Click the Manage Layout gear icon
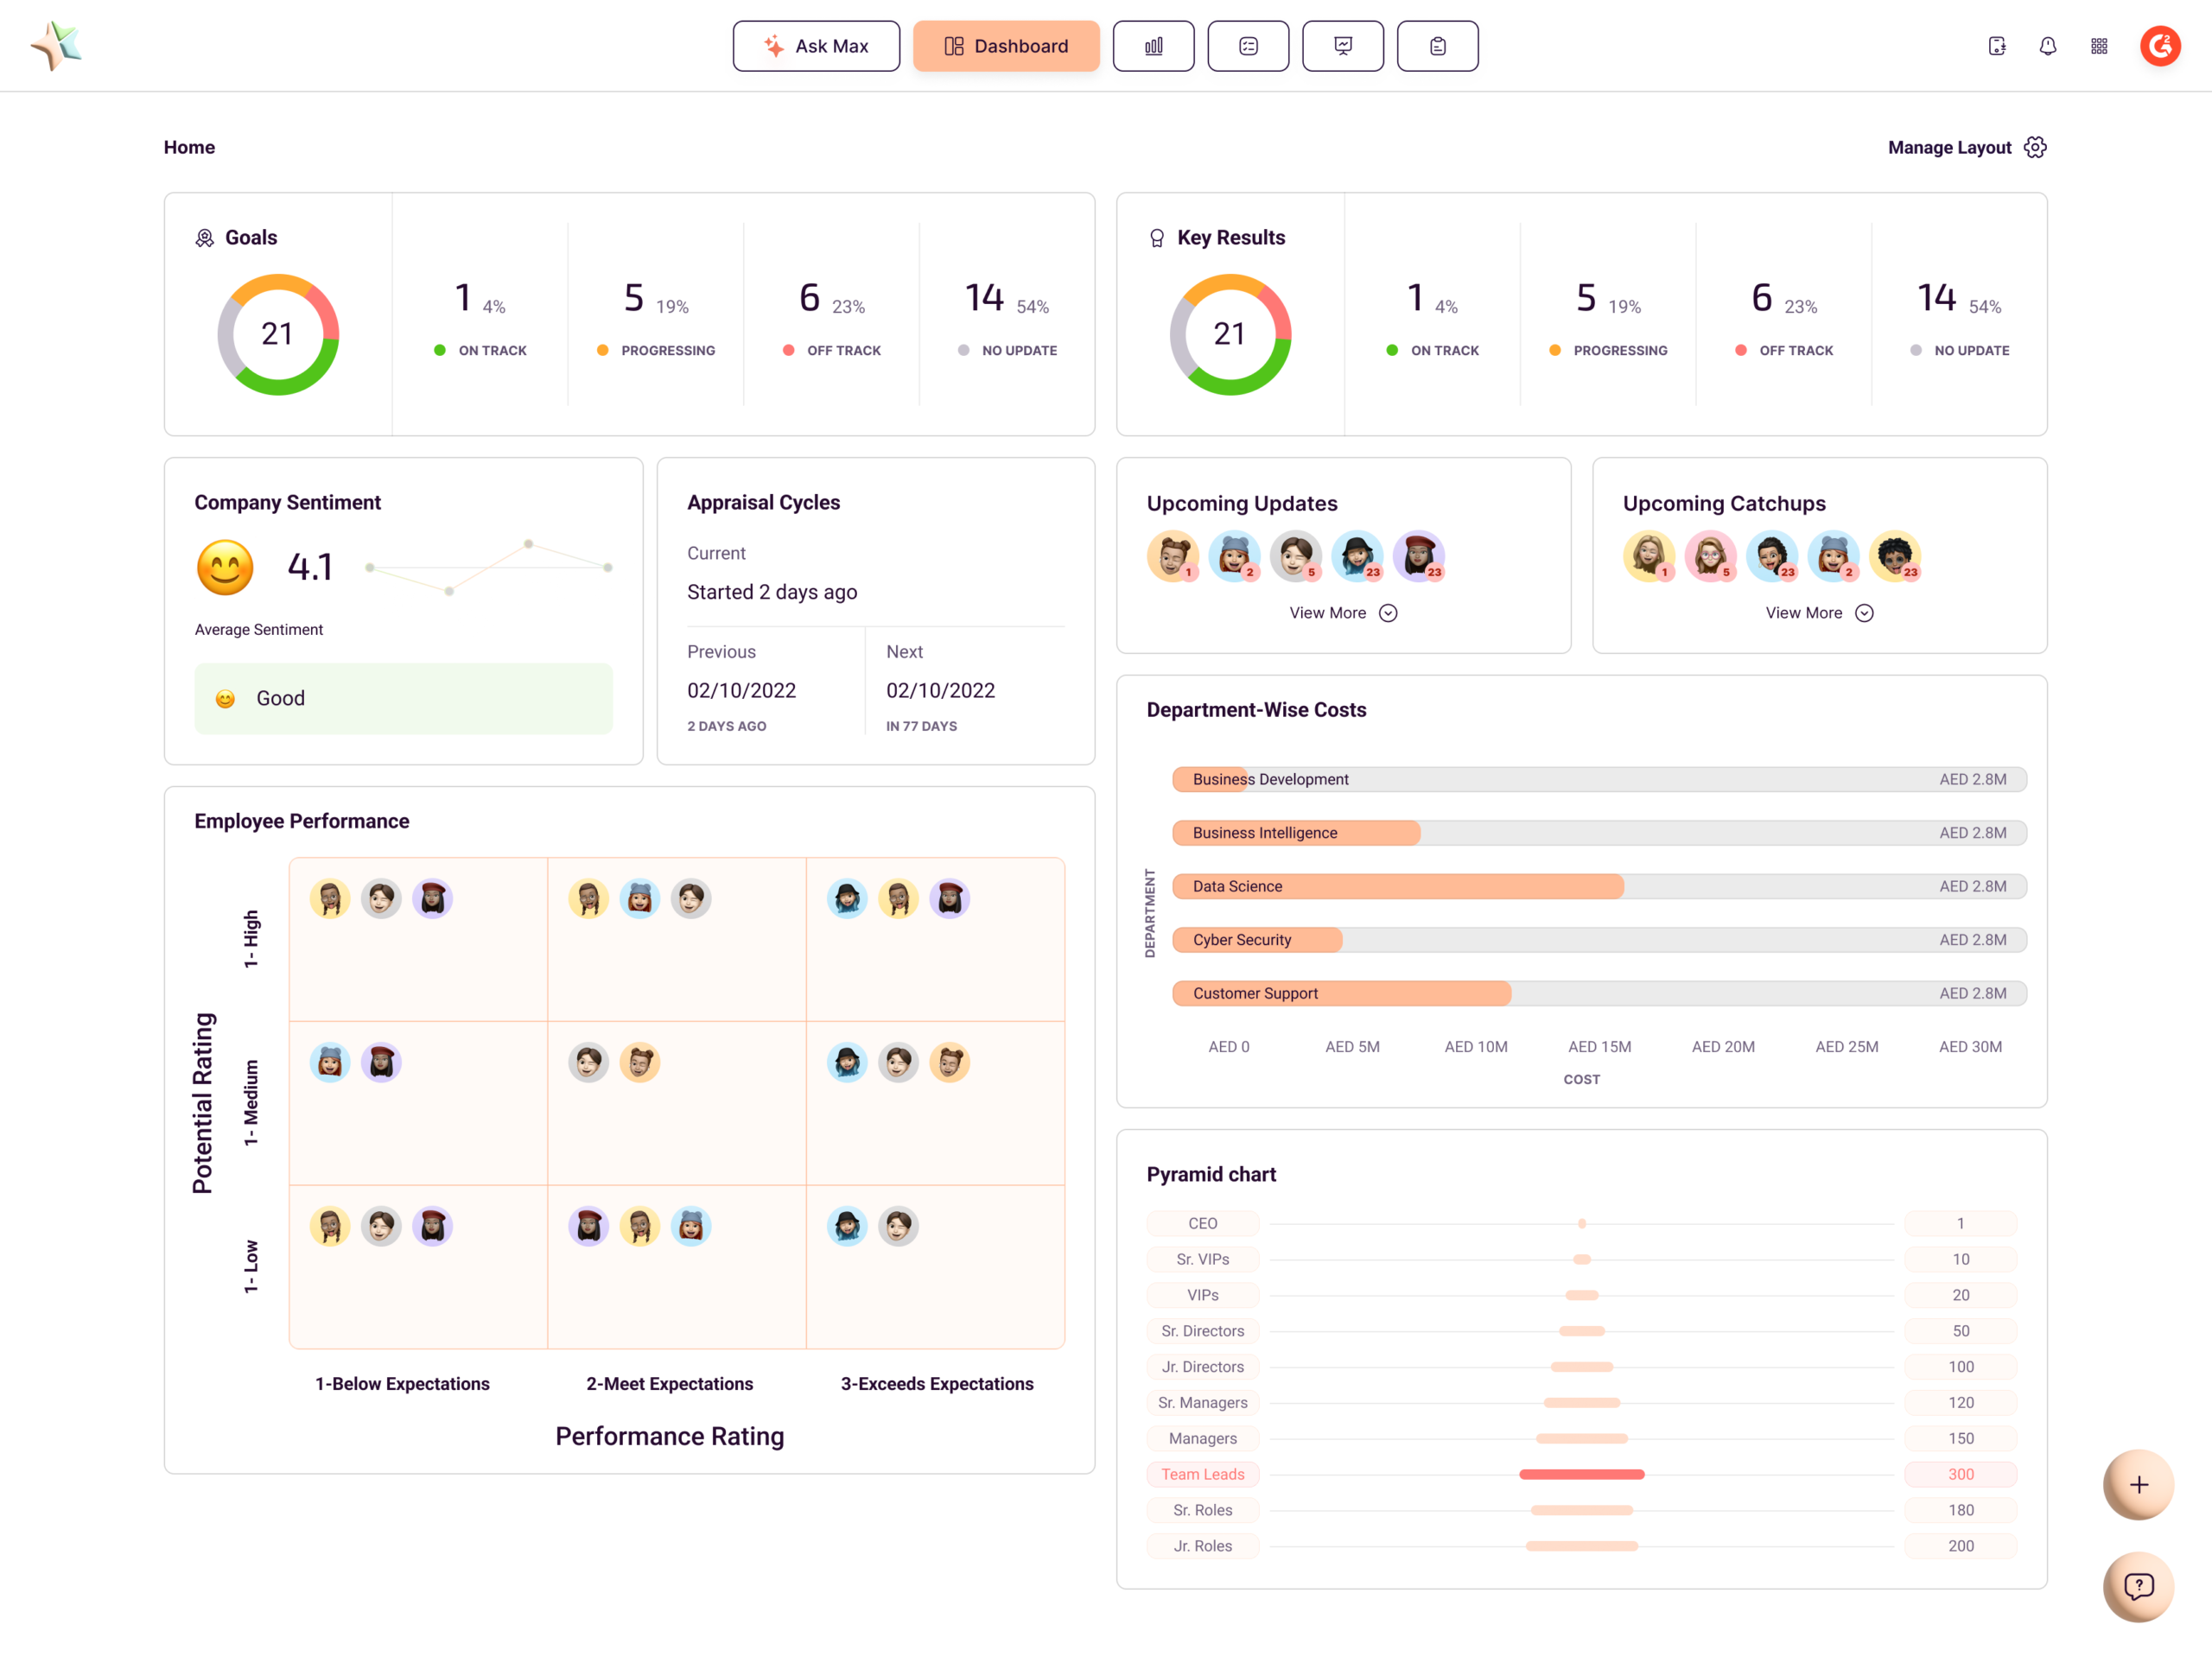 point(2035,148)
